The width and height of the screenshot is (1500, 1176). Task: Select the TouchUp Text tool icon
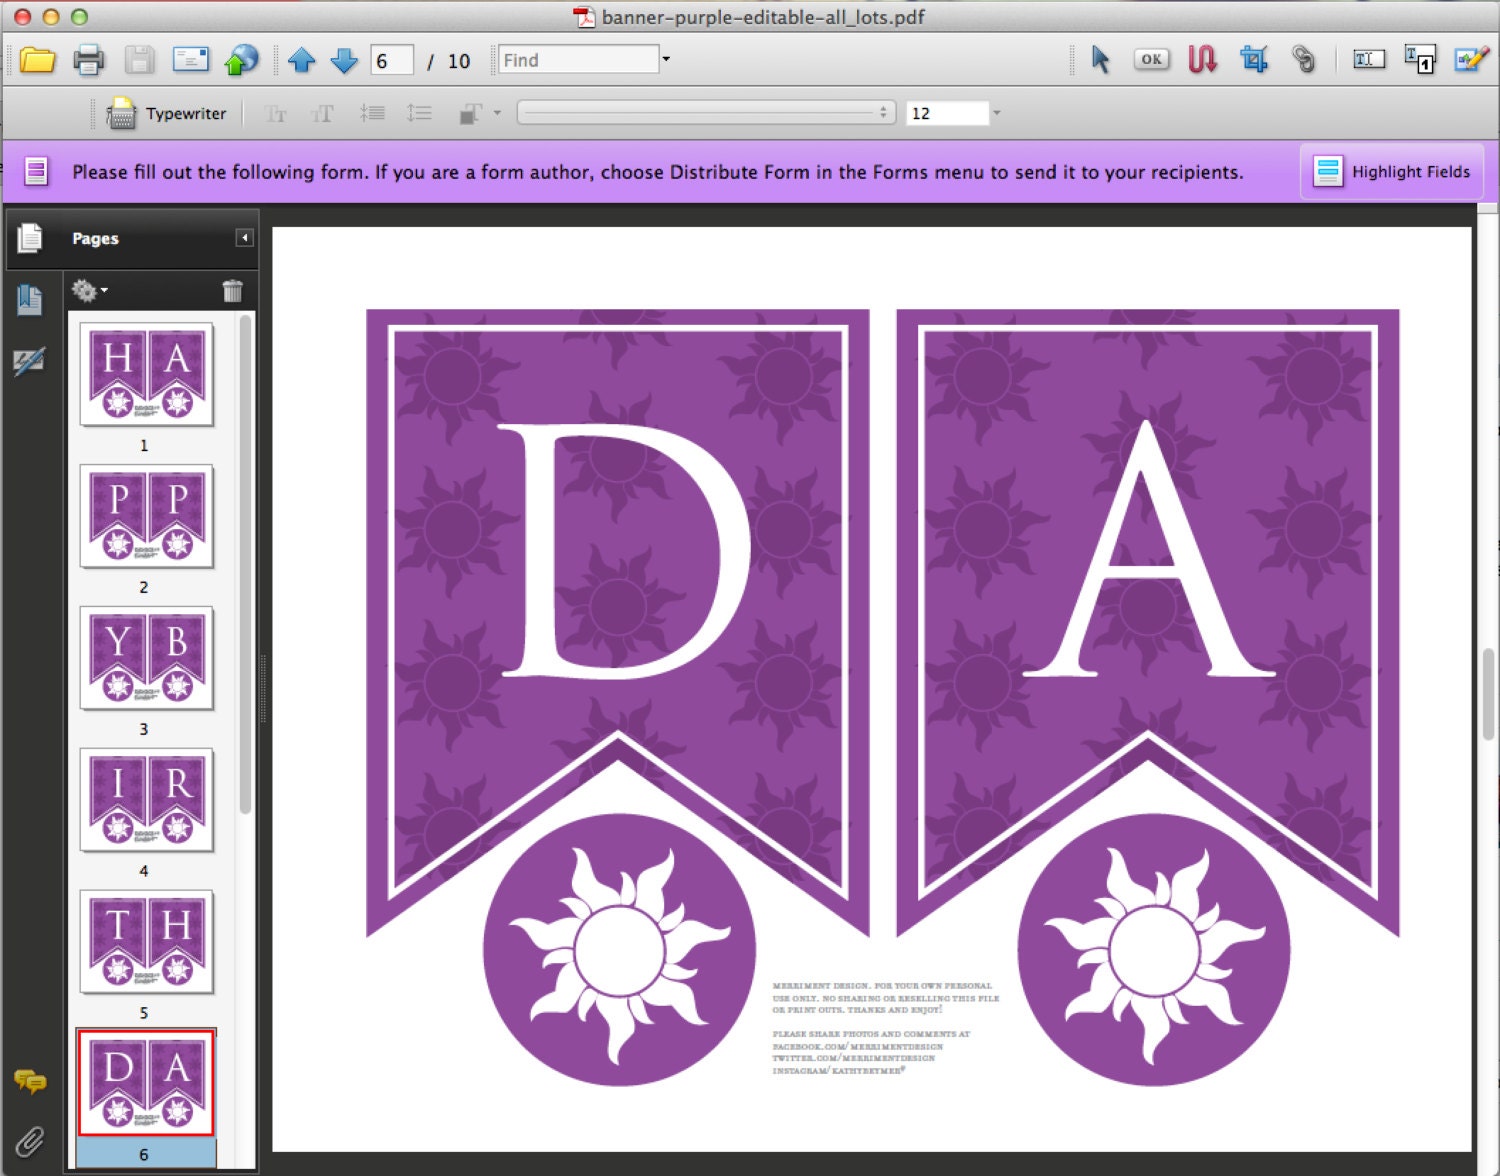1420,60
